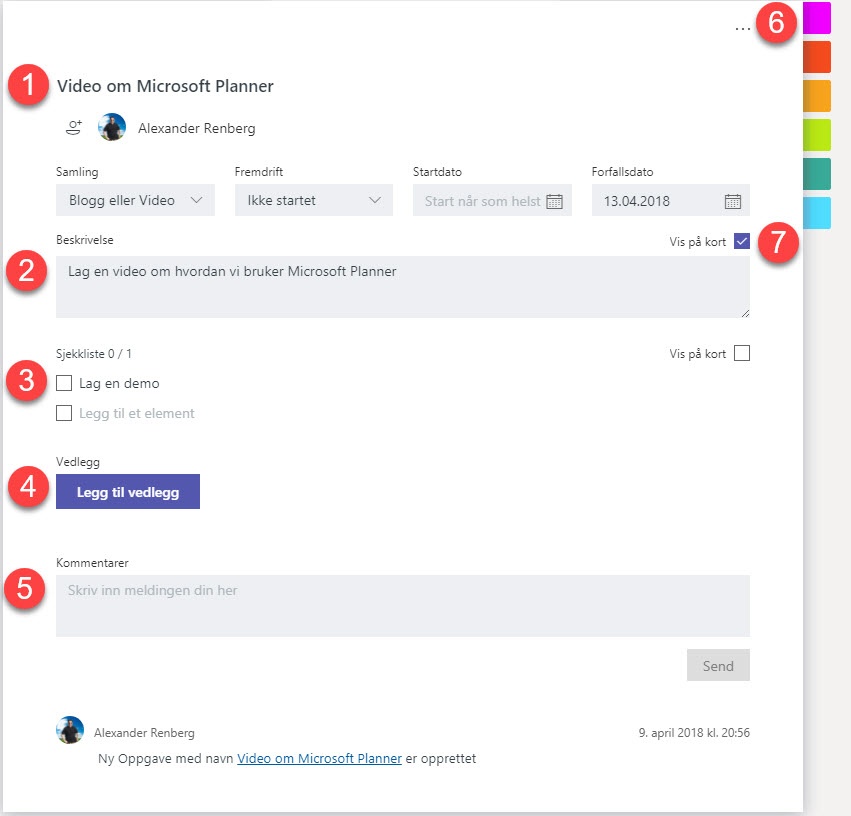Click the timestamp 9. april 2018 kl. 20:56
The image size is (851, 816).
694,732
